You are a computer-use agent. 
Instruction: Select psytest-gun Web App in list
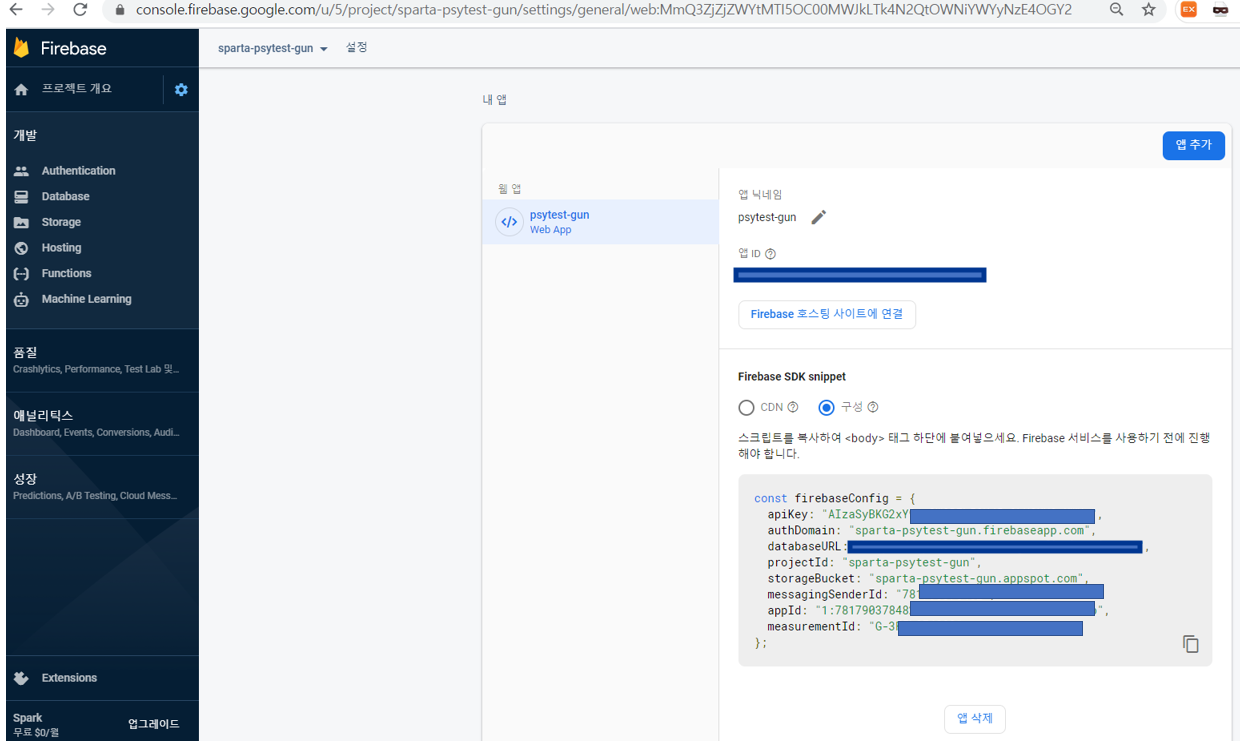pyautogui.click(x=600, y=222)
